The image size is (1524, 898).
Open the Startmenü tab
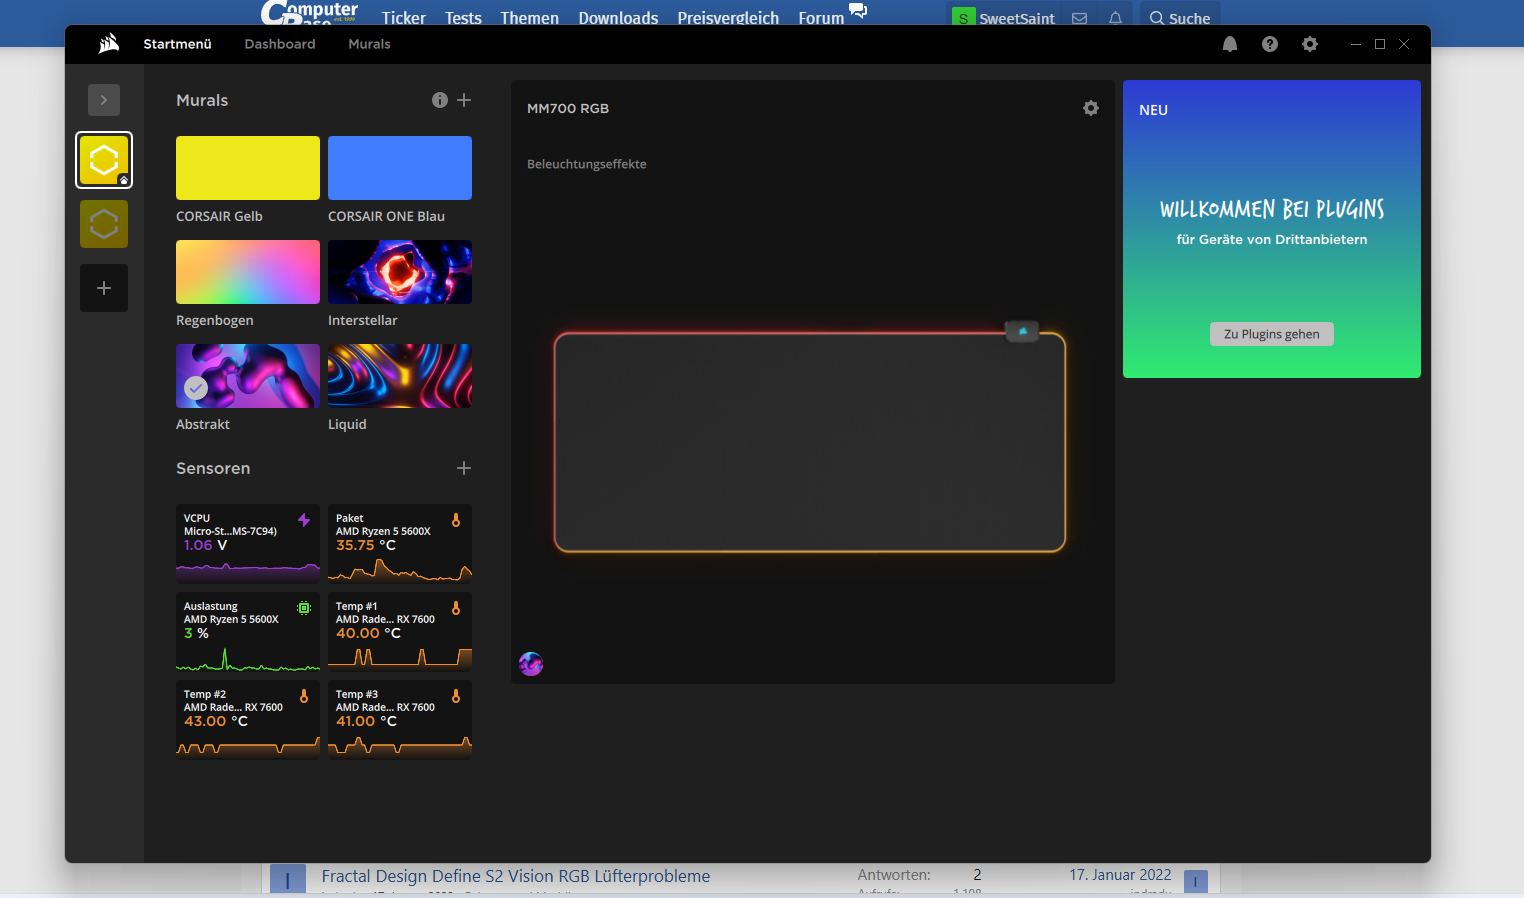pyautogui.click(x=177, y=44)
